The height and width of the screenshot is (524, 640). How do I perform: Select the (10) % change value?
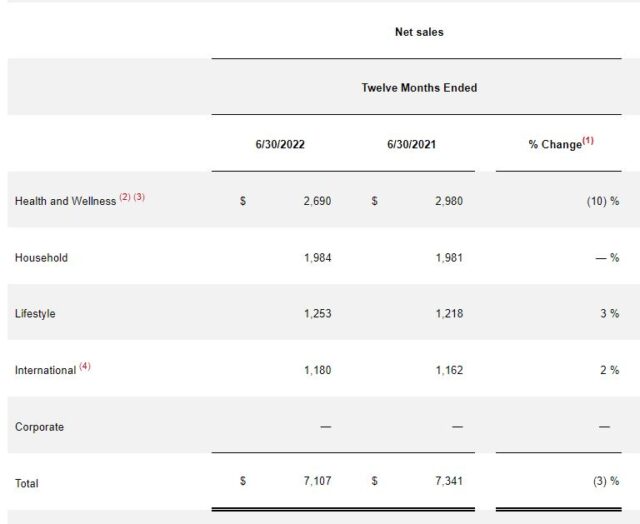coord(602,201)
